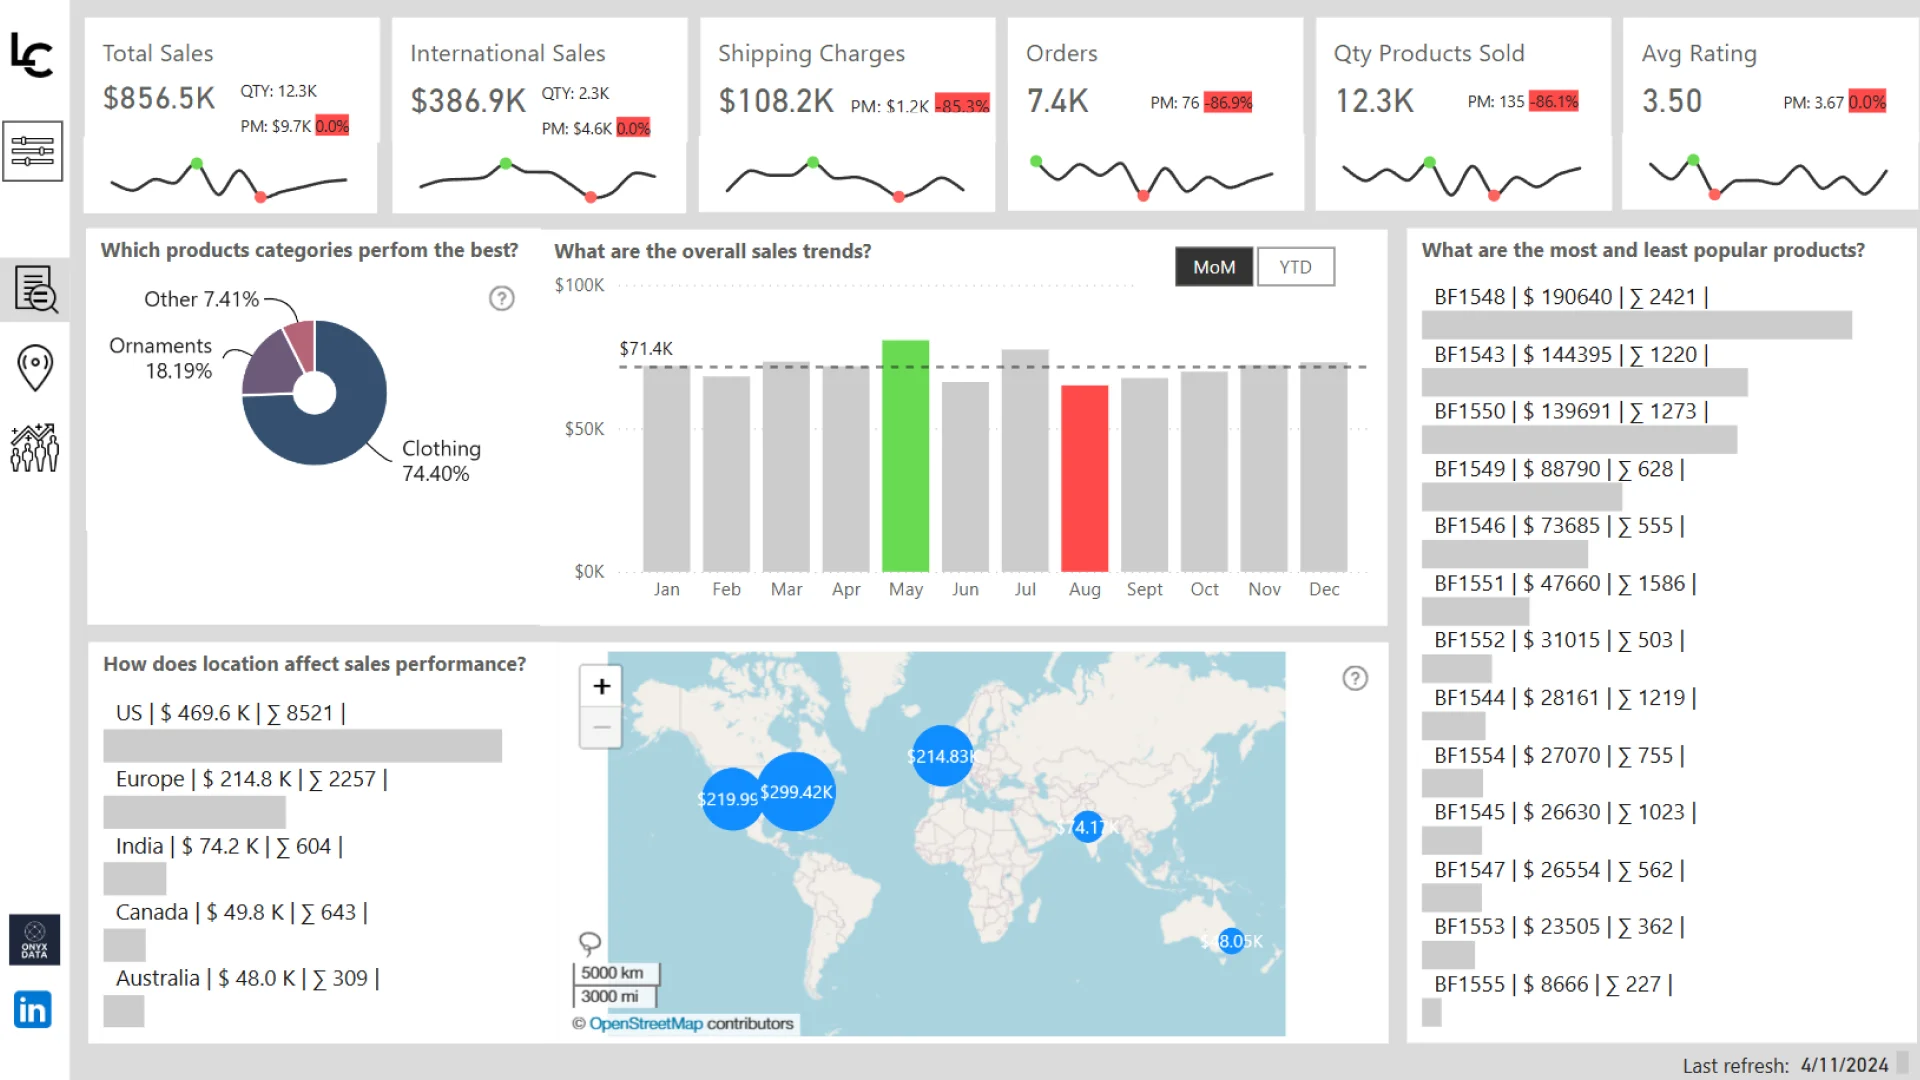Viewport: 1920px width, 1080px height.
Task: Select product BF1555 bar
Action: [1432, 1013]
